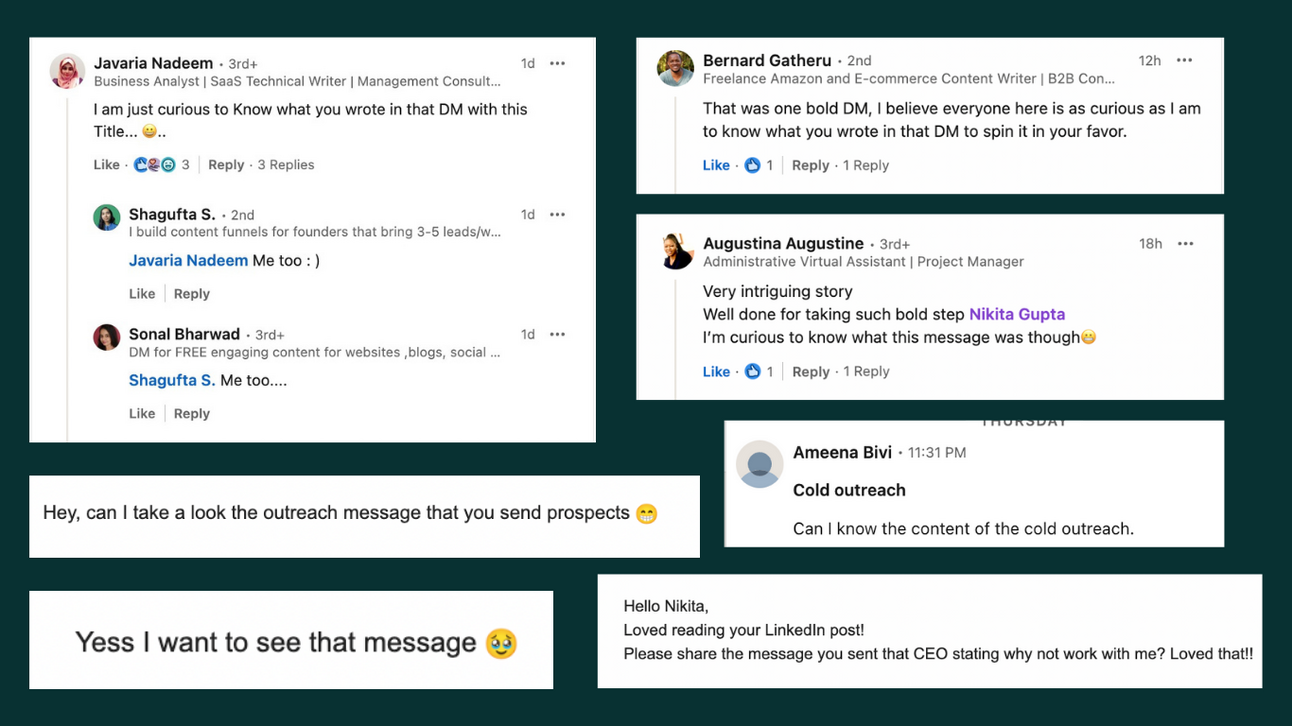Click Shagufta S.'s profile photo
The width and height of the screenshot is (1292, 726).
[x=106, y=217]
